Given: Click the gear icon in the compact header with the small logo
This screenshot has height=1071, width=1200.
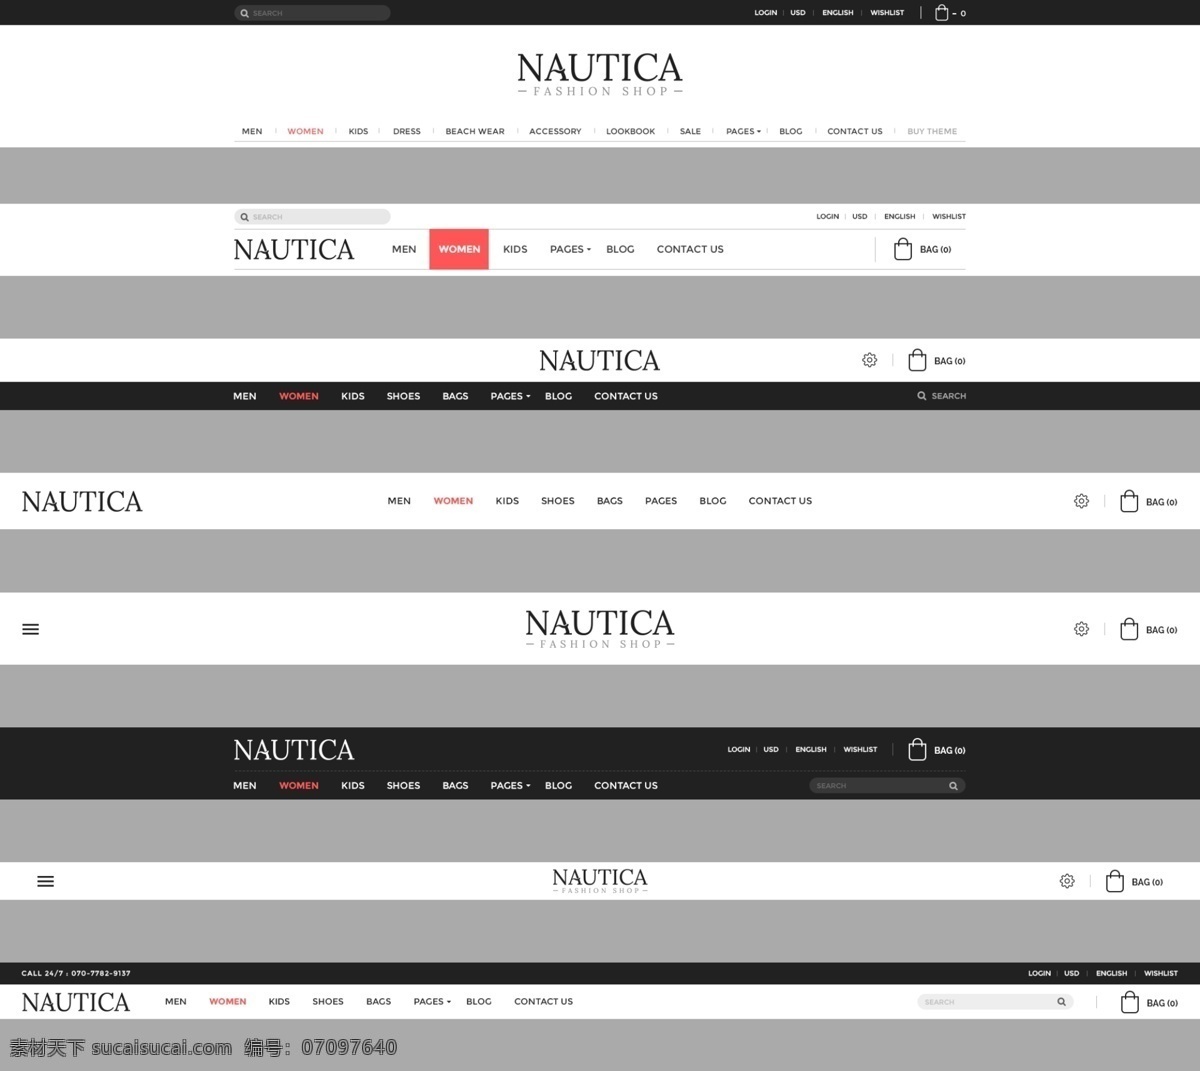Looking at the screenshot, I should tap(1067, 881).
